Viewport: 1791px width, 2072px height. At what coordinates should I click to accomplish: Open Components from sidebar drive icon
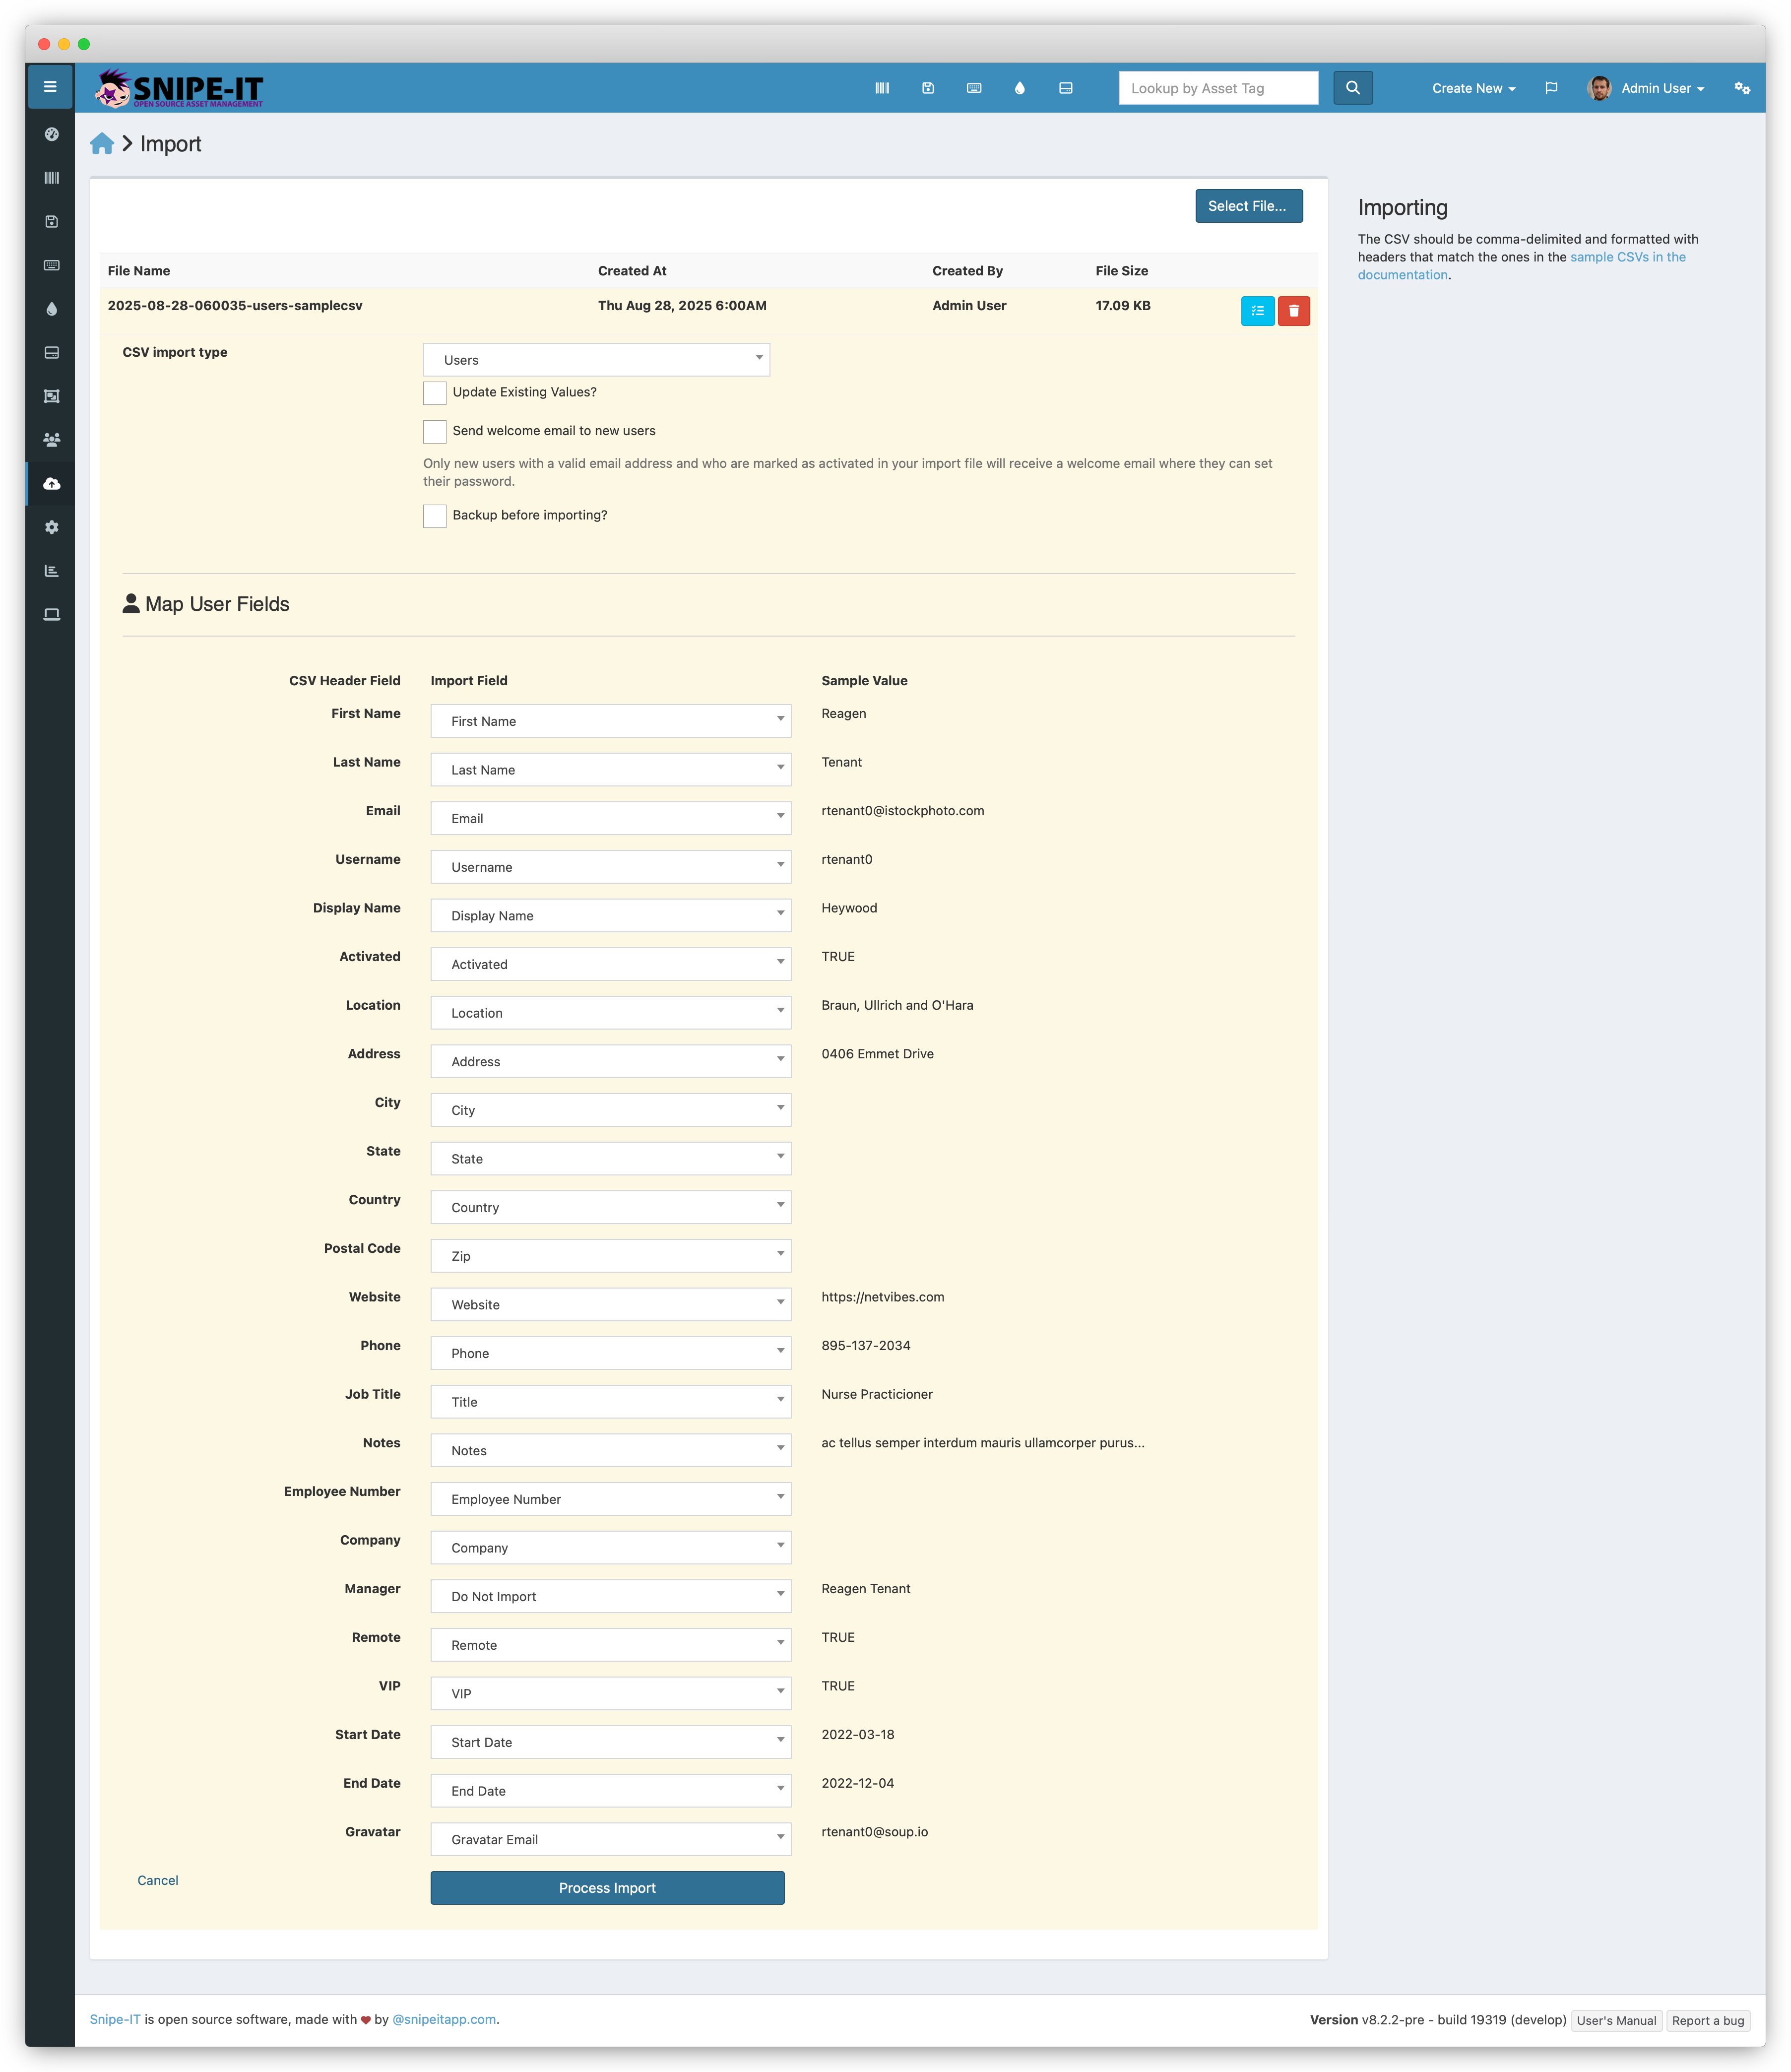point(52,353)
